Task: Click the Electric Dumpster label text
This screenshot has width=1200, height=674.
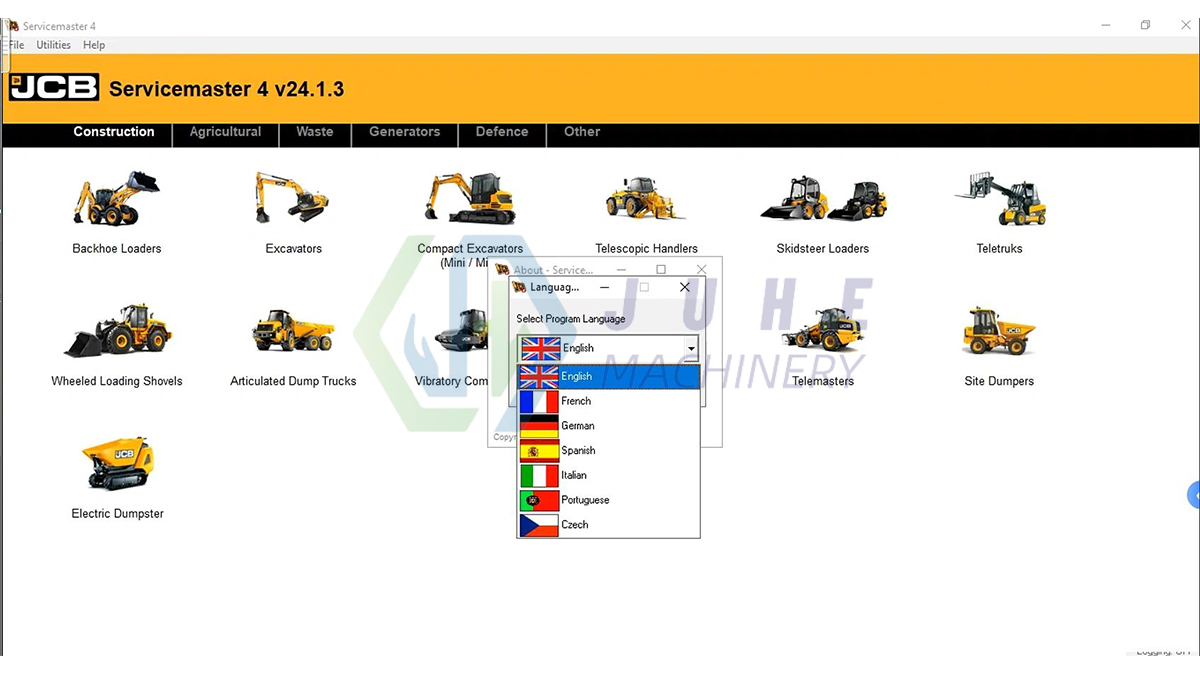Action: coord(117,514)
